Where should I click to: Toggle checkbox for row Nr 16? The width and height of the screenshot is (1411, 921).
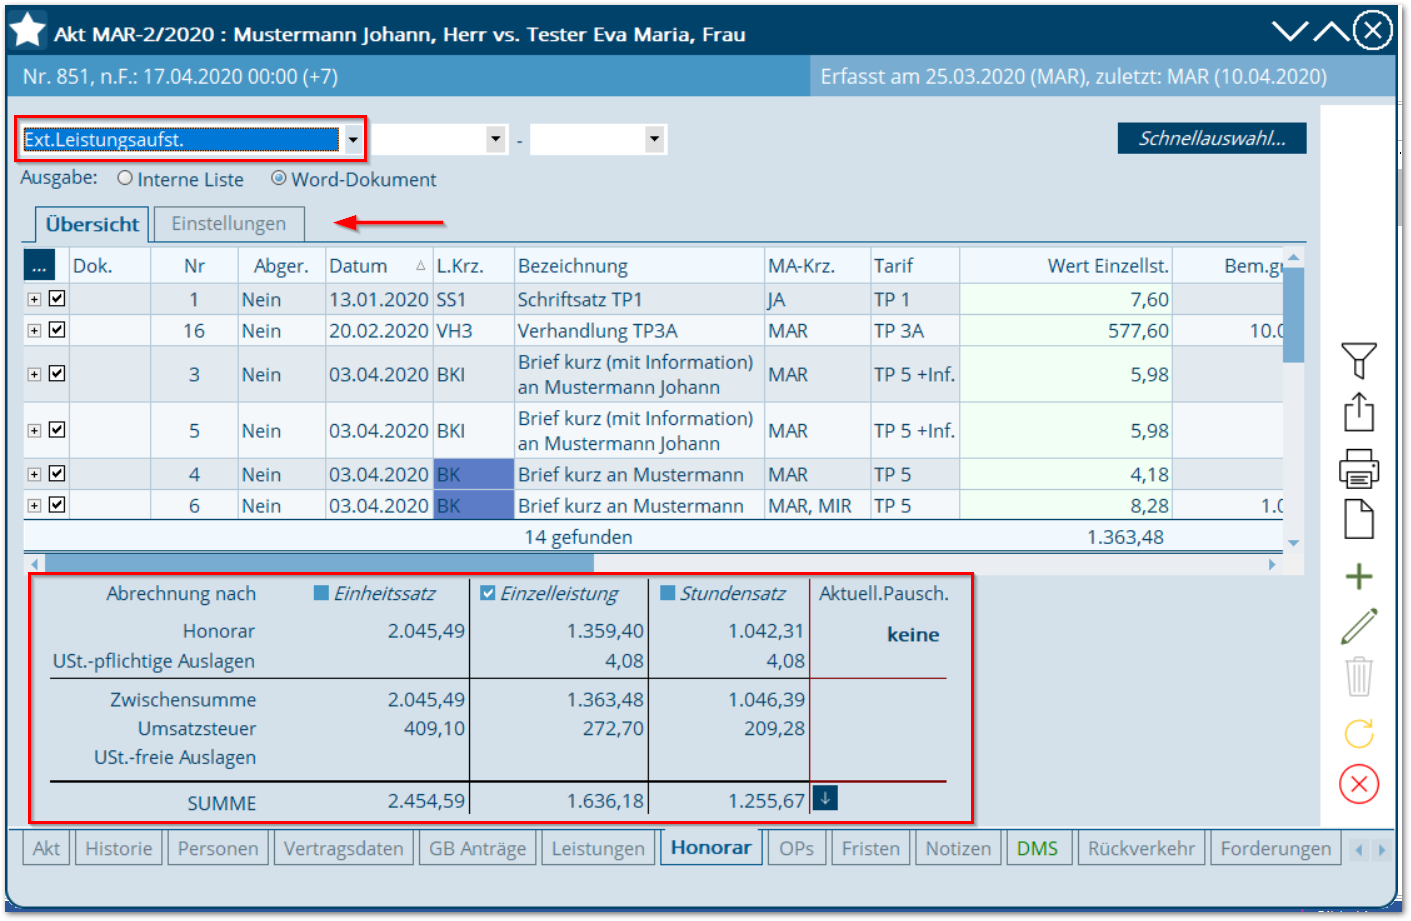pos(57,329)
